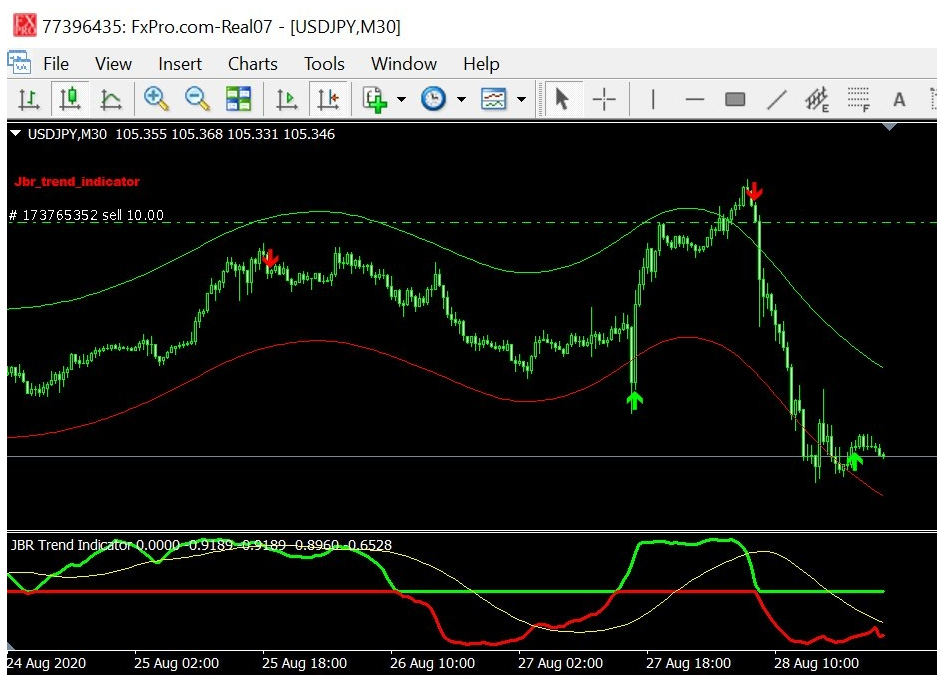Select the crosshair tool

click(604, 99)
